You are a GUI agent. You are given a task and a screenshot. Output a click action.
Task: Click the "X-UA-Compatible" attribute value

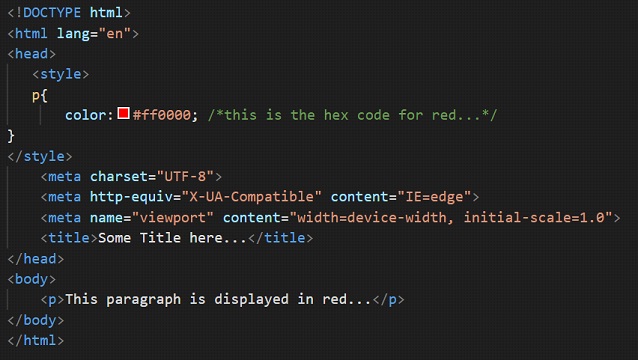(251, 197)
